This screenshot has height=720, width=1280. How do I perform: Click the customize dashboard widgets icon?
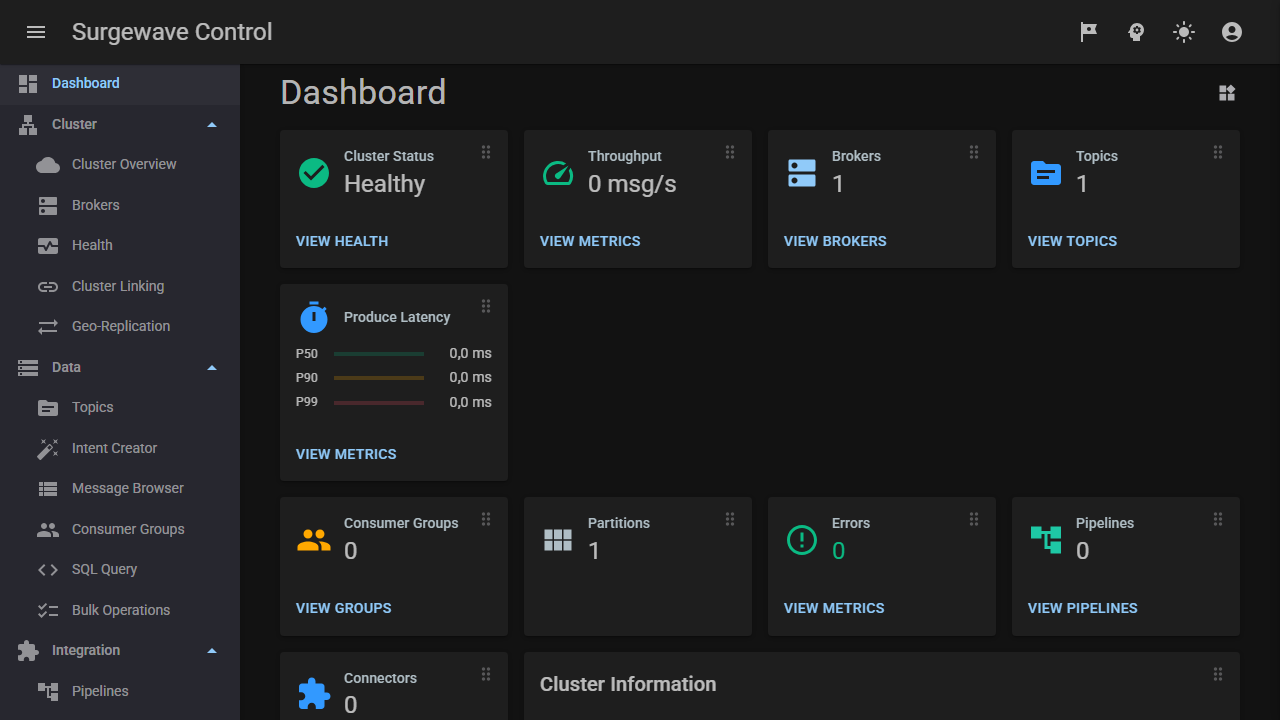pyautogui.click(x=1227, y=93)
